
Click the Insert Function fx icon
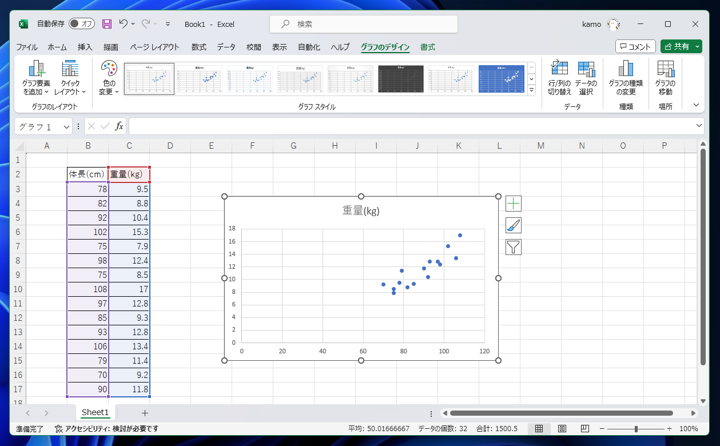tap(119, 126)
